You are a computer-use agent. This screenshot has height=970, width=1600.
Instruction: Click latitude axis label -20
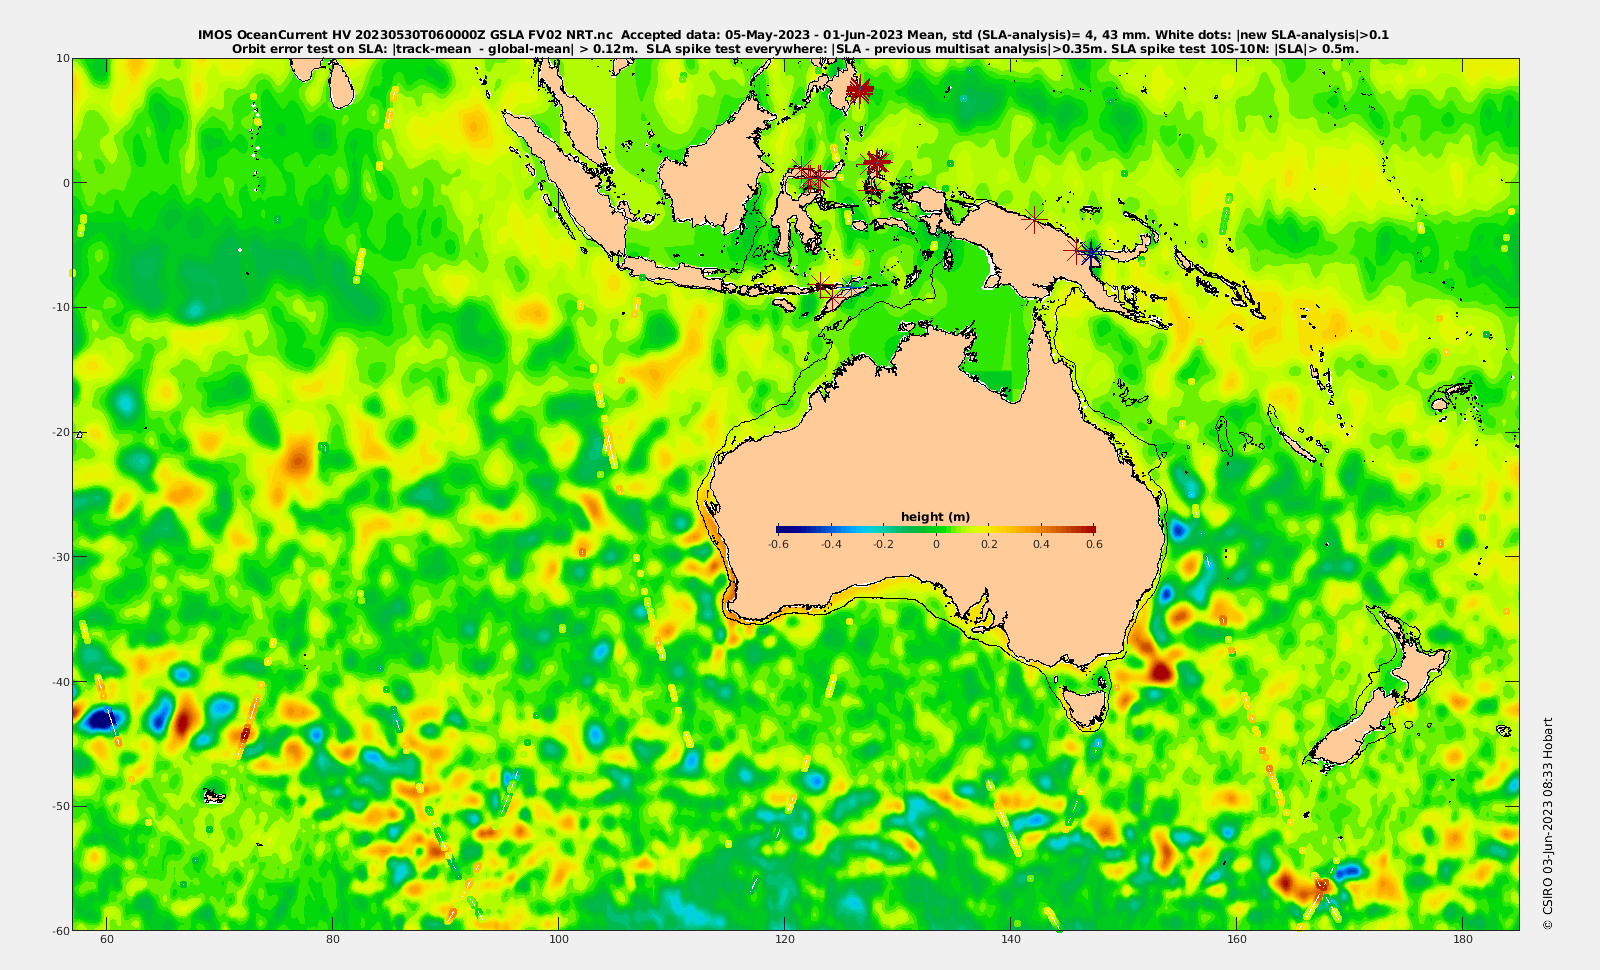tap(59, 432)
